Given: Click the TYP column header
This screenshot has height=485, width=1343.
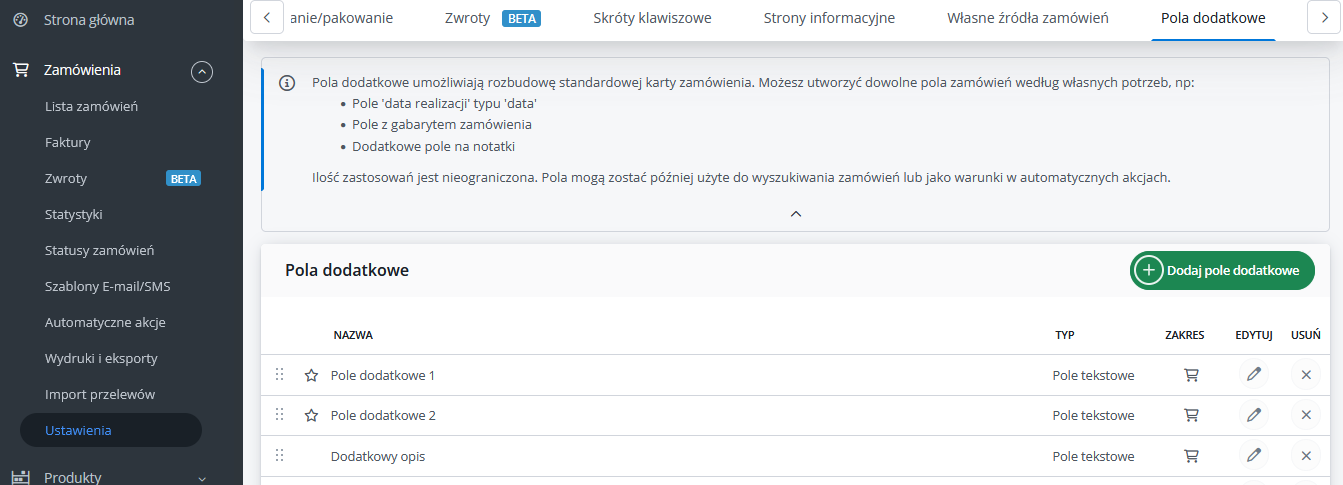Looking at the screenshot, I should point(1065,335).
